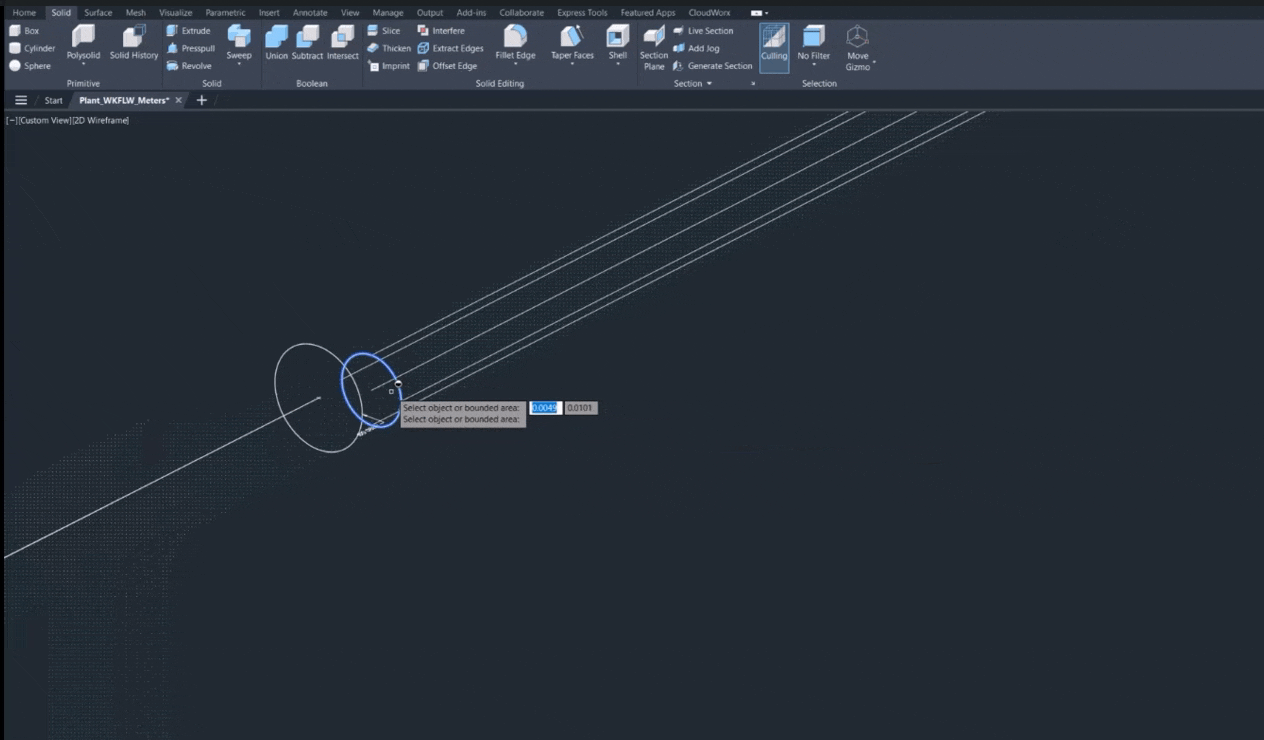This screenshot has height=740, width=1264.
Task: Click Generate Section
Action: (712, 66)
